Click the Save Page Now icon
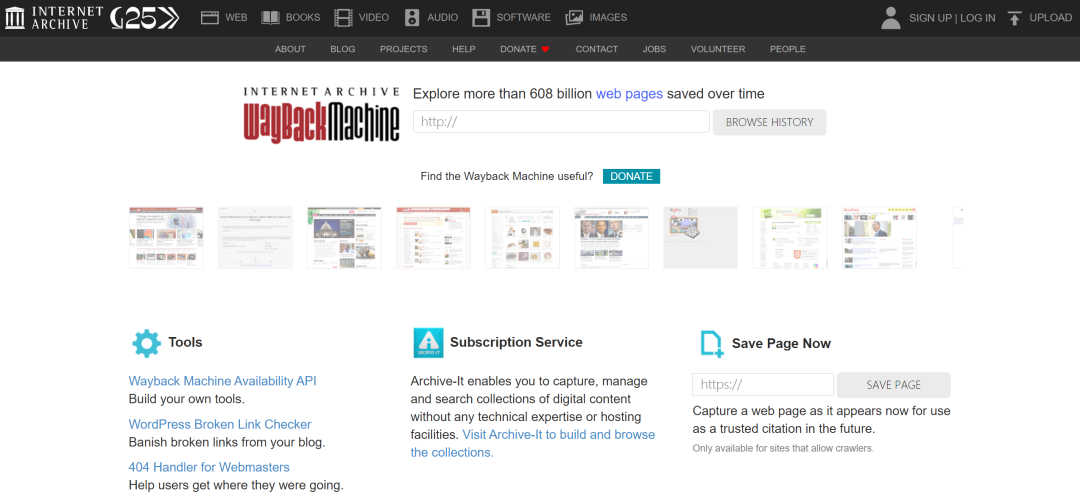The height and width of the screenshot is (500, 1080). (x=712, y=344)
